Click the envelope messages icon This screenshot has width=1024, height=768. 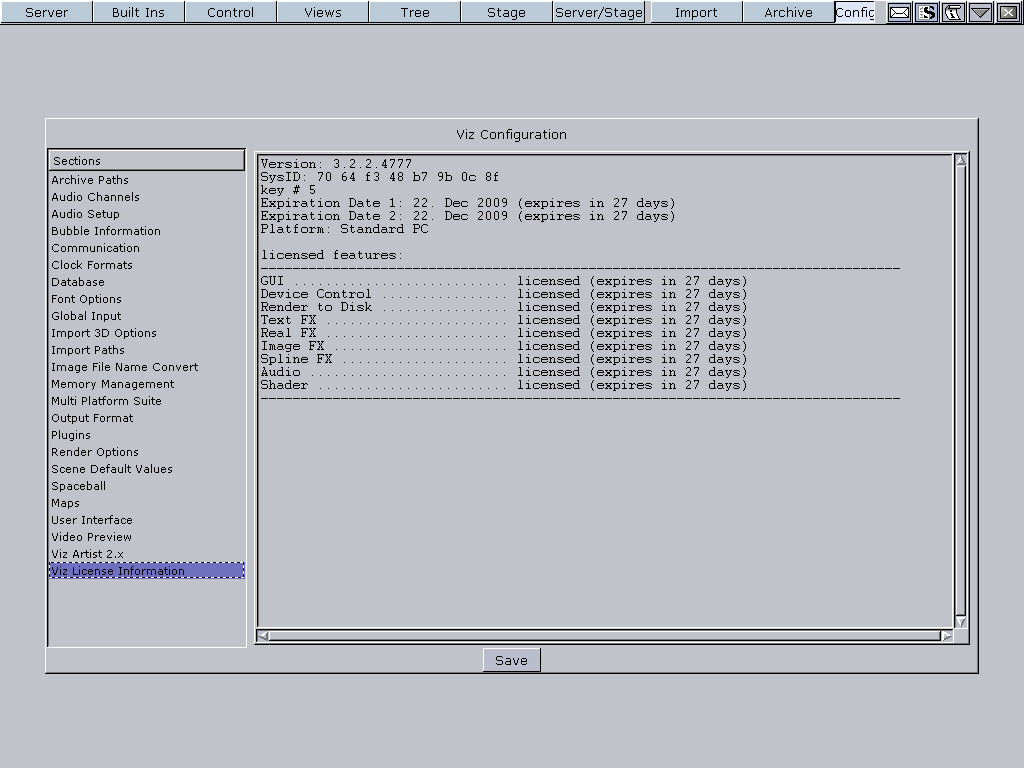coord(900,12)
